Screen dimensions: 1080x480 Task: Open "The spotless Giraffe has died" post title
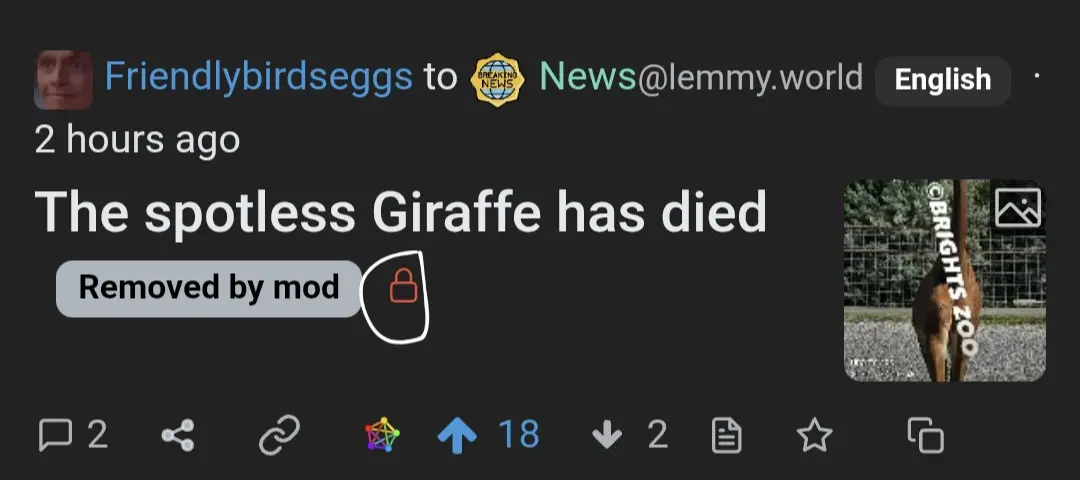401,212
